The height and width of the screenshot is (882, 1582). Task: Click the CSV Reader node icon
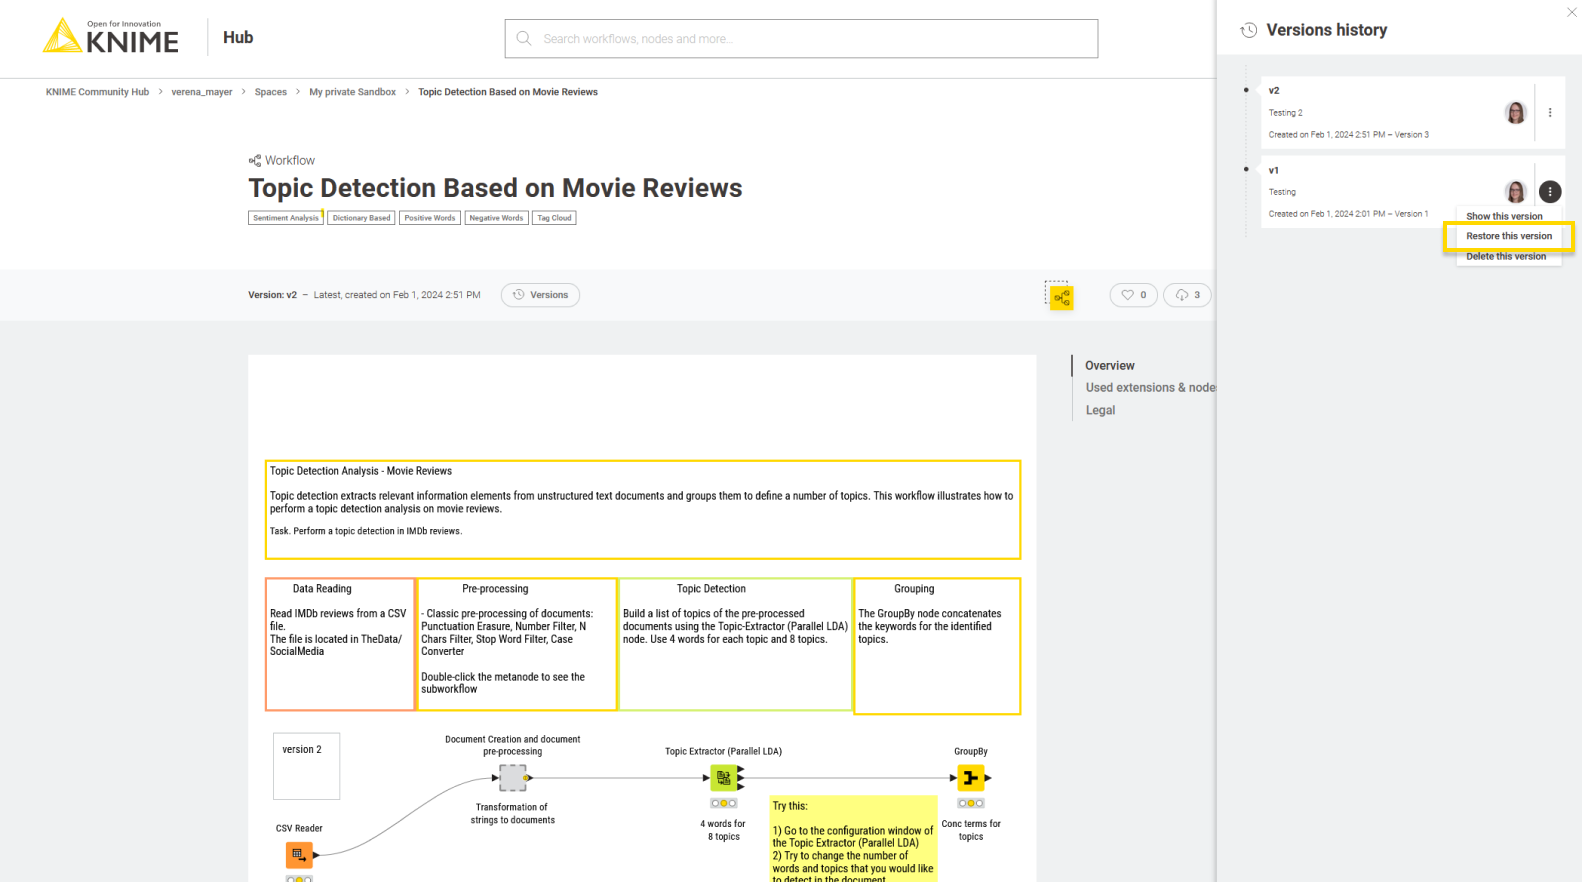pos(298,855)
